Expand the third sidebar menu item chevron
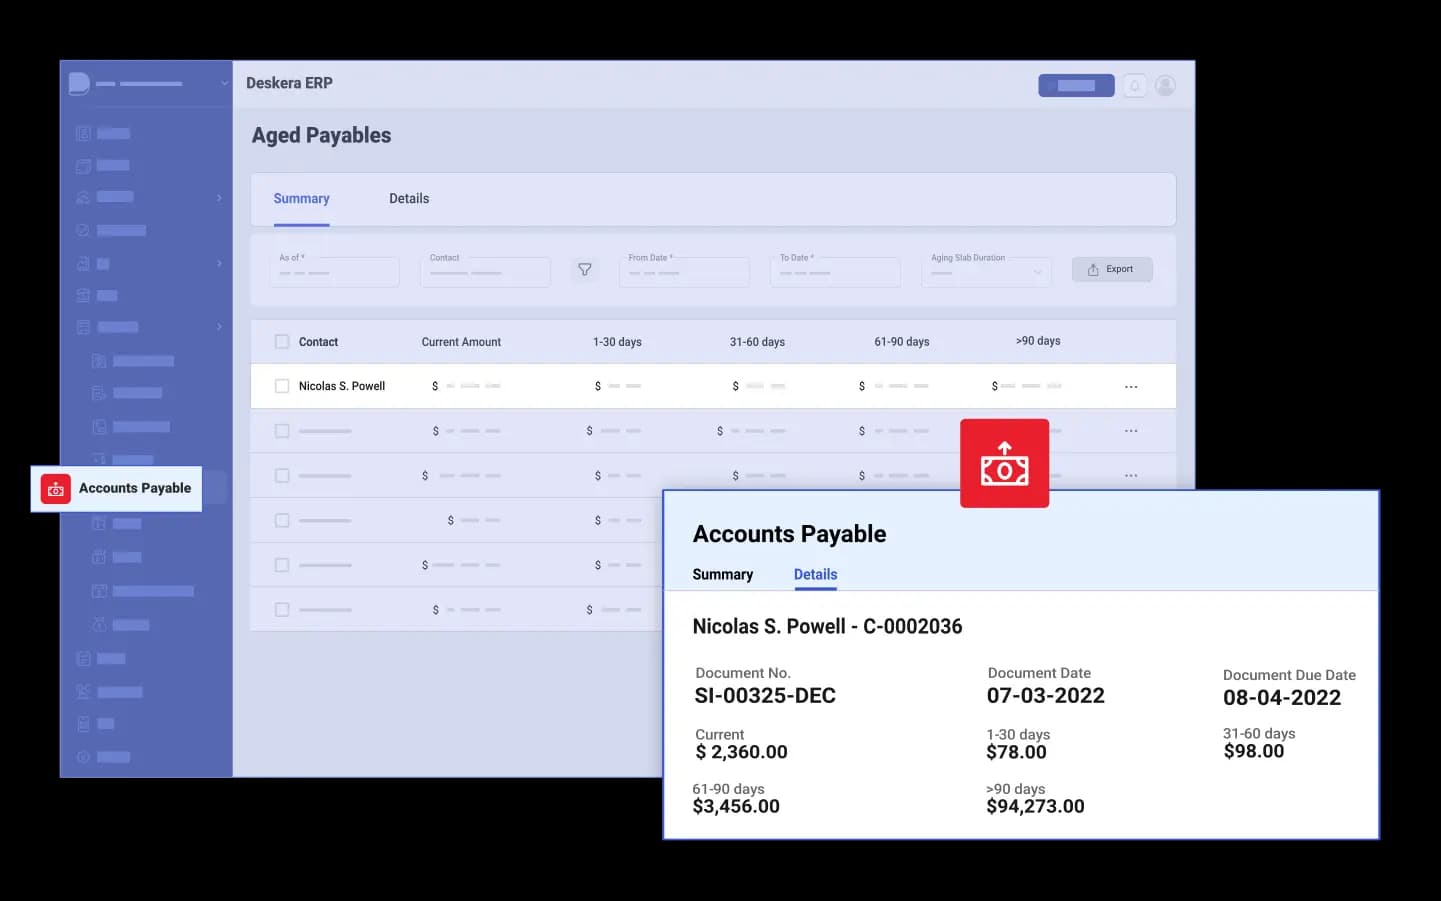Viewport: 1441px width, 901px height. [x=219, y=198]
